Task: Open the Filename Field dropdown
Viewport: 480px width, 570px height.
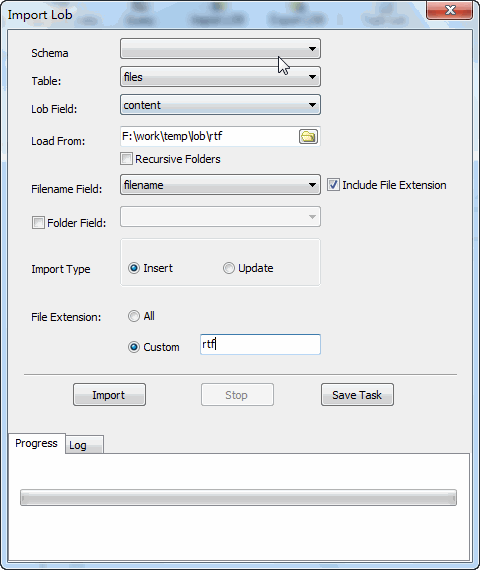Action: point(220,185)
